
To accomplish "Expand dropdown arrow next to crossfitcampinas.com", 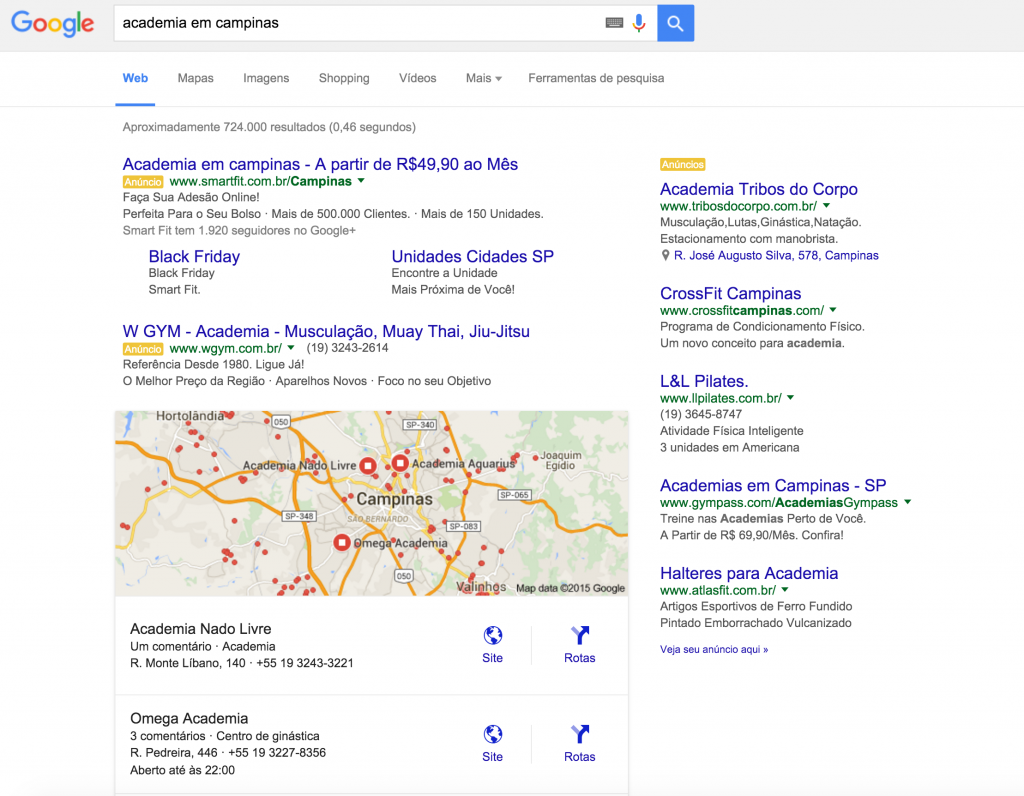I will point(833,310).
